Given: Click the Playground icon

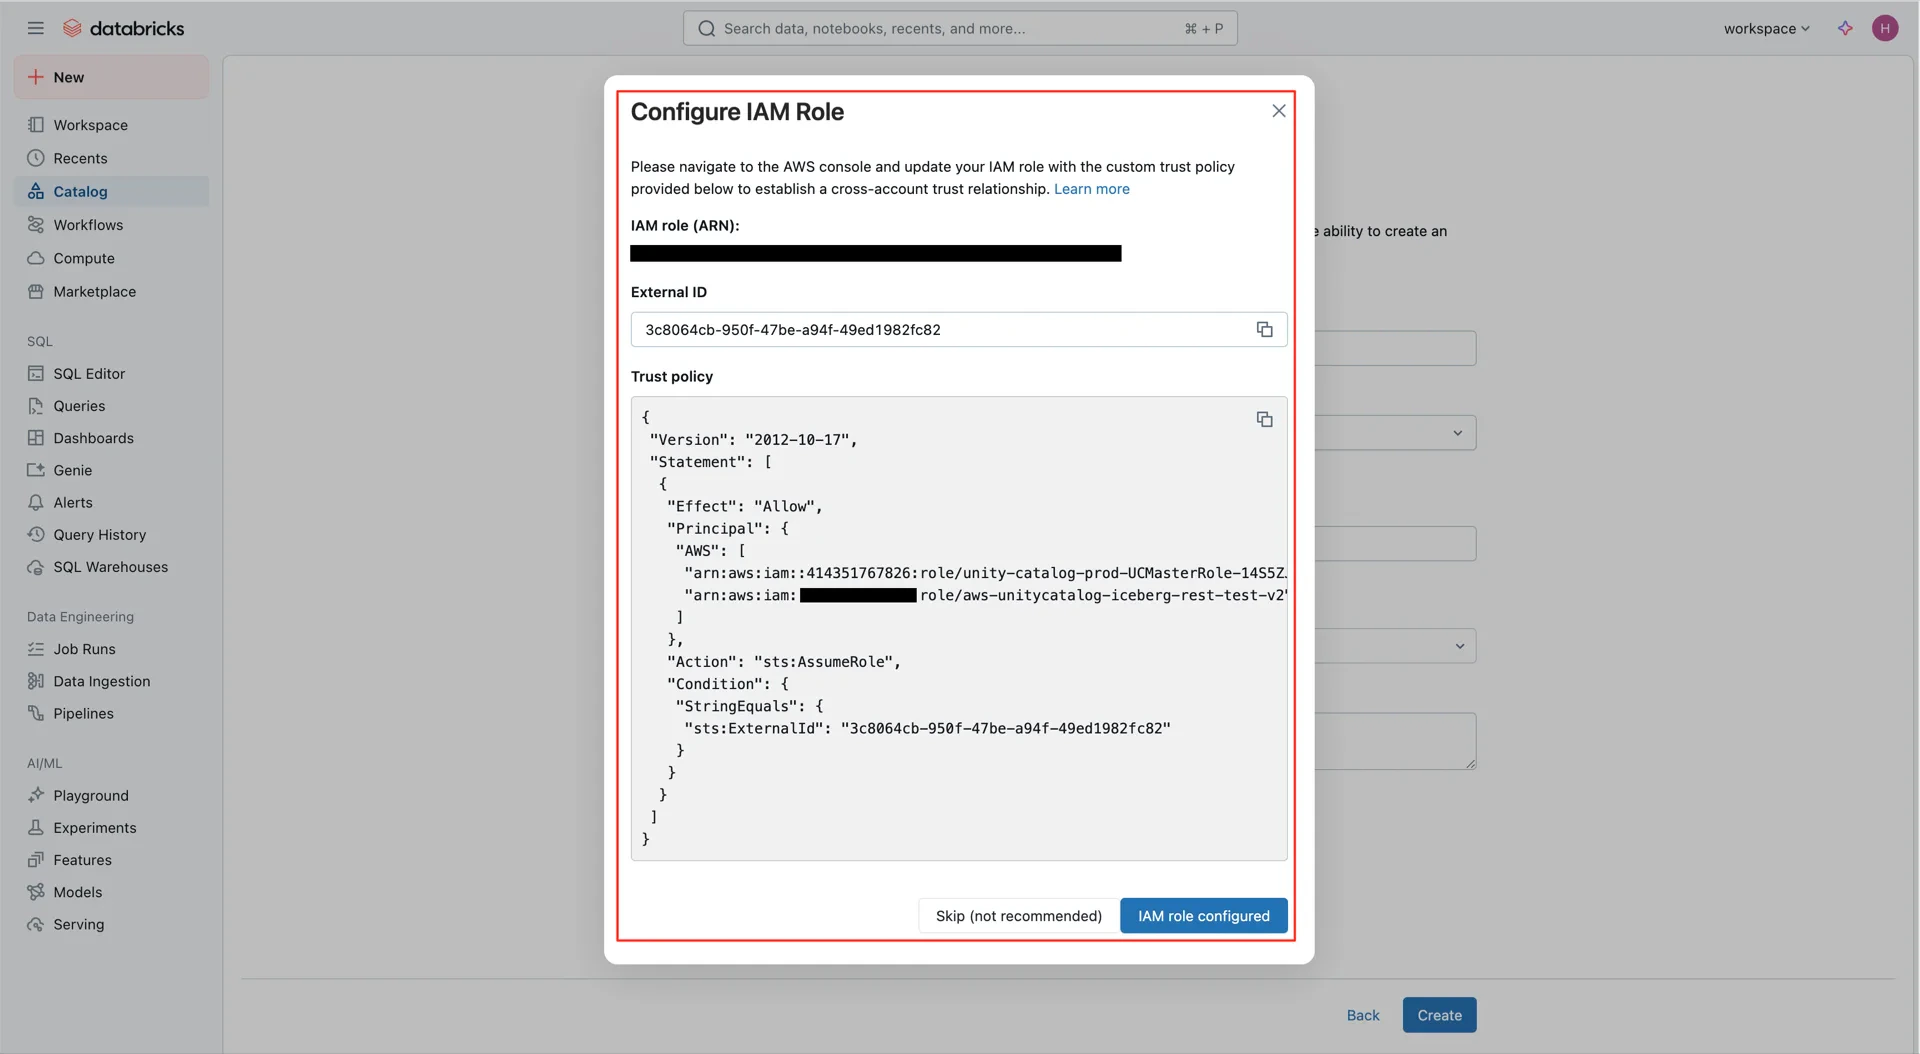Looking at the screenshot, I should [36, 795].
